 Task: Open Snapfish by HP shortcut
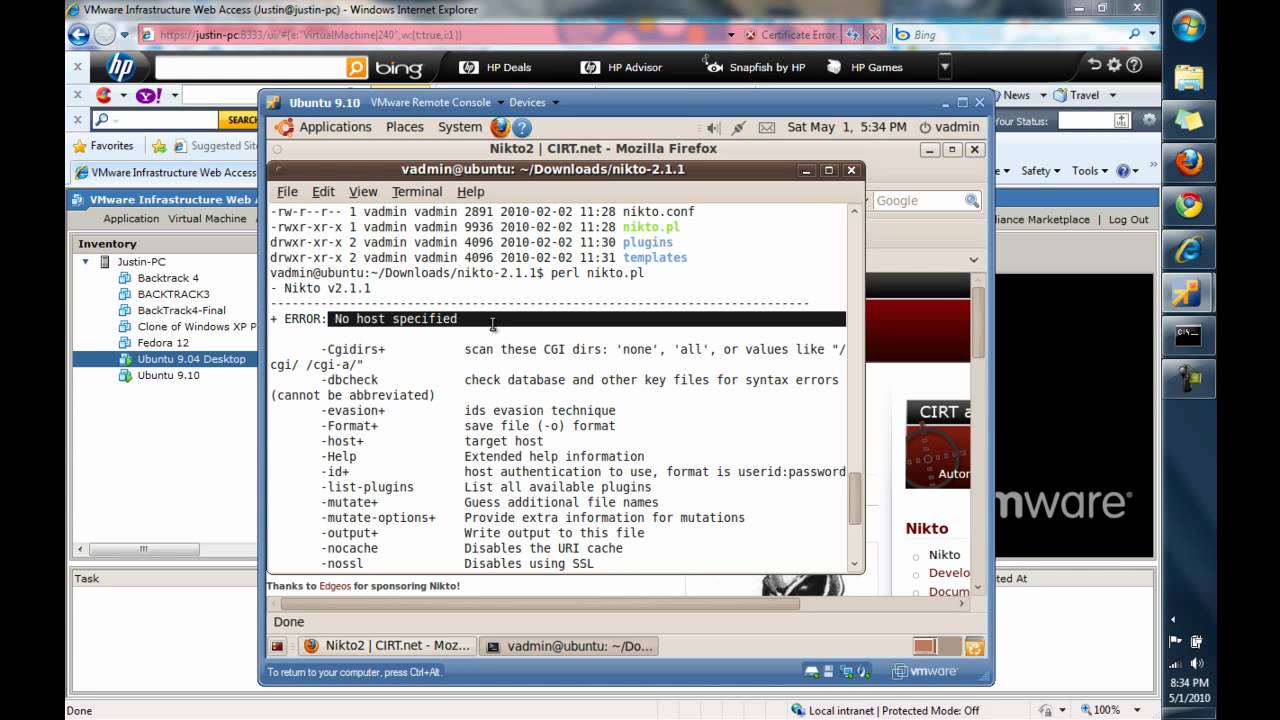click(754, 67)
